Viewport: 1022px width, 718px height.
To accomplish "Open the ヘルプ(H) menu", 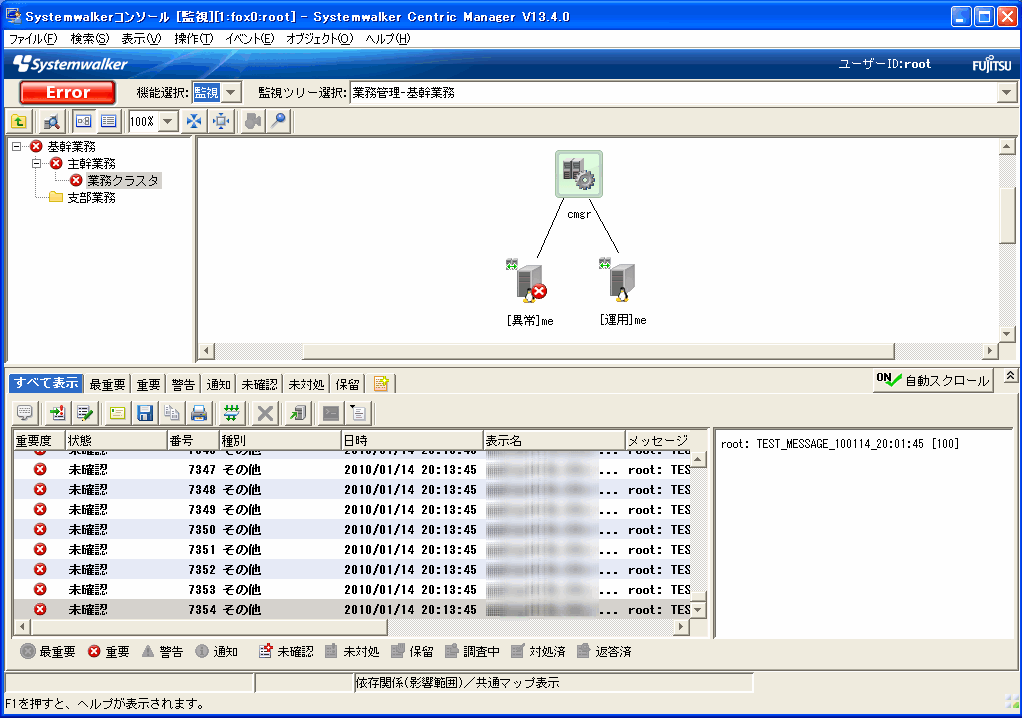I will [x=388, y=39].
